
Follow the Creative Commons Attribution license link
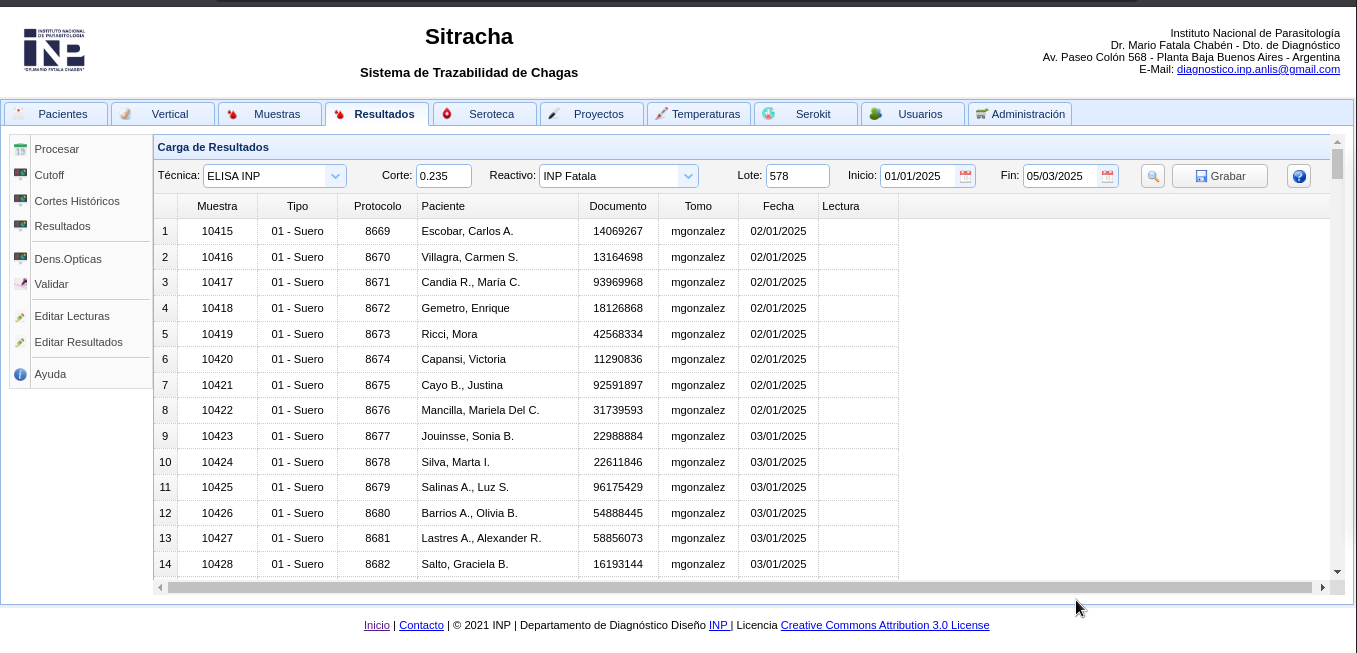(x=884, y=625)
